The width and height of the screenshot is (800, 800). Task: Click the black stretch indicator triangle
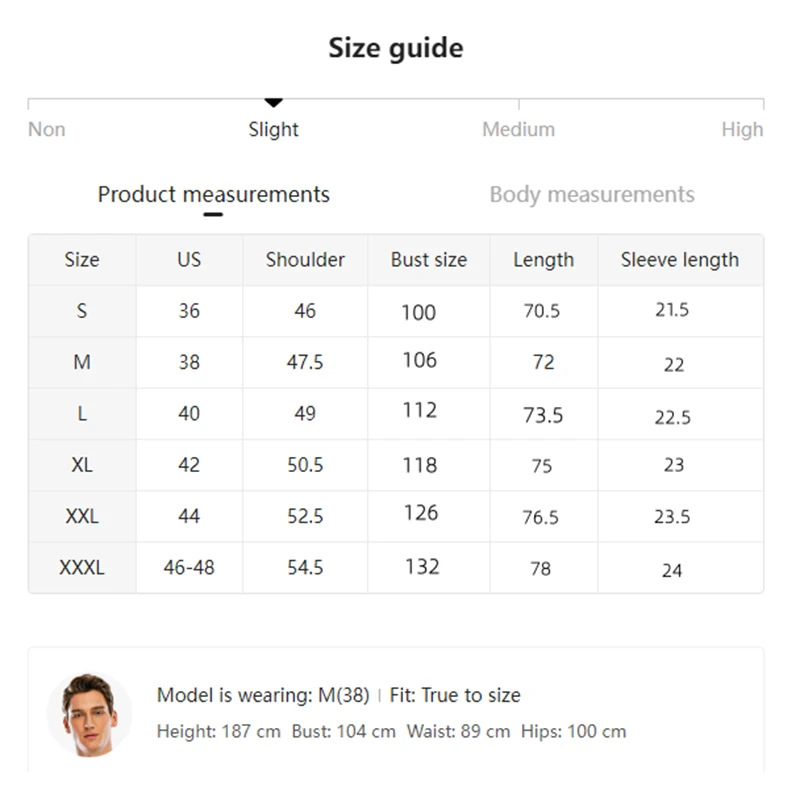(x=273, y=103)
